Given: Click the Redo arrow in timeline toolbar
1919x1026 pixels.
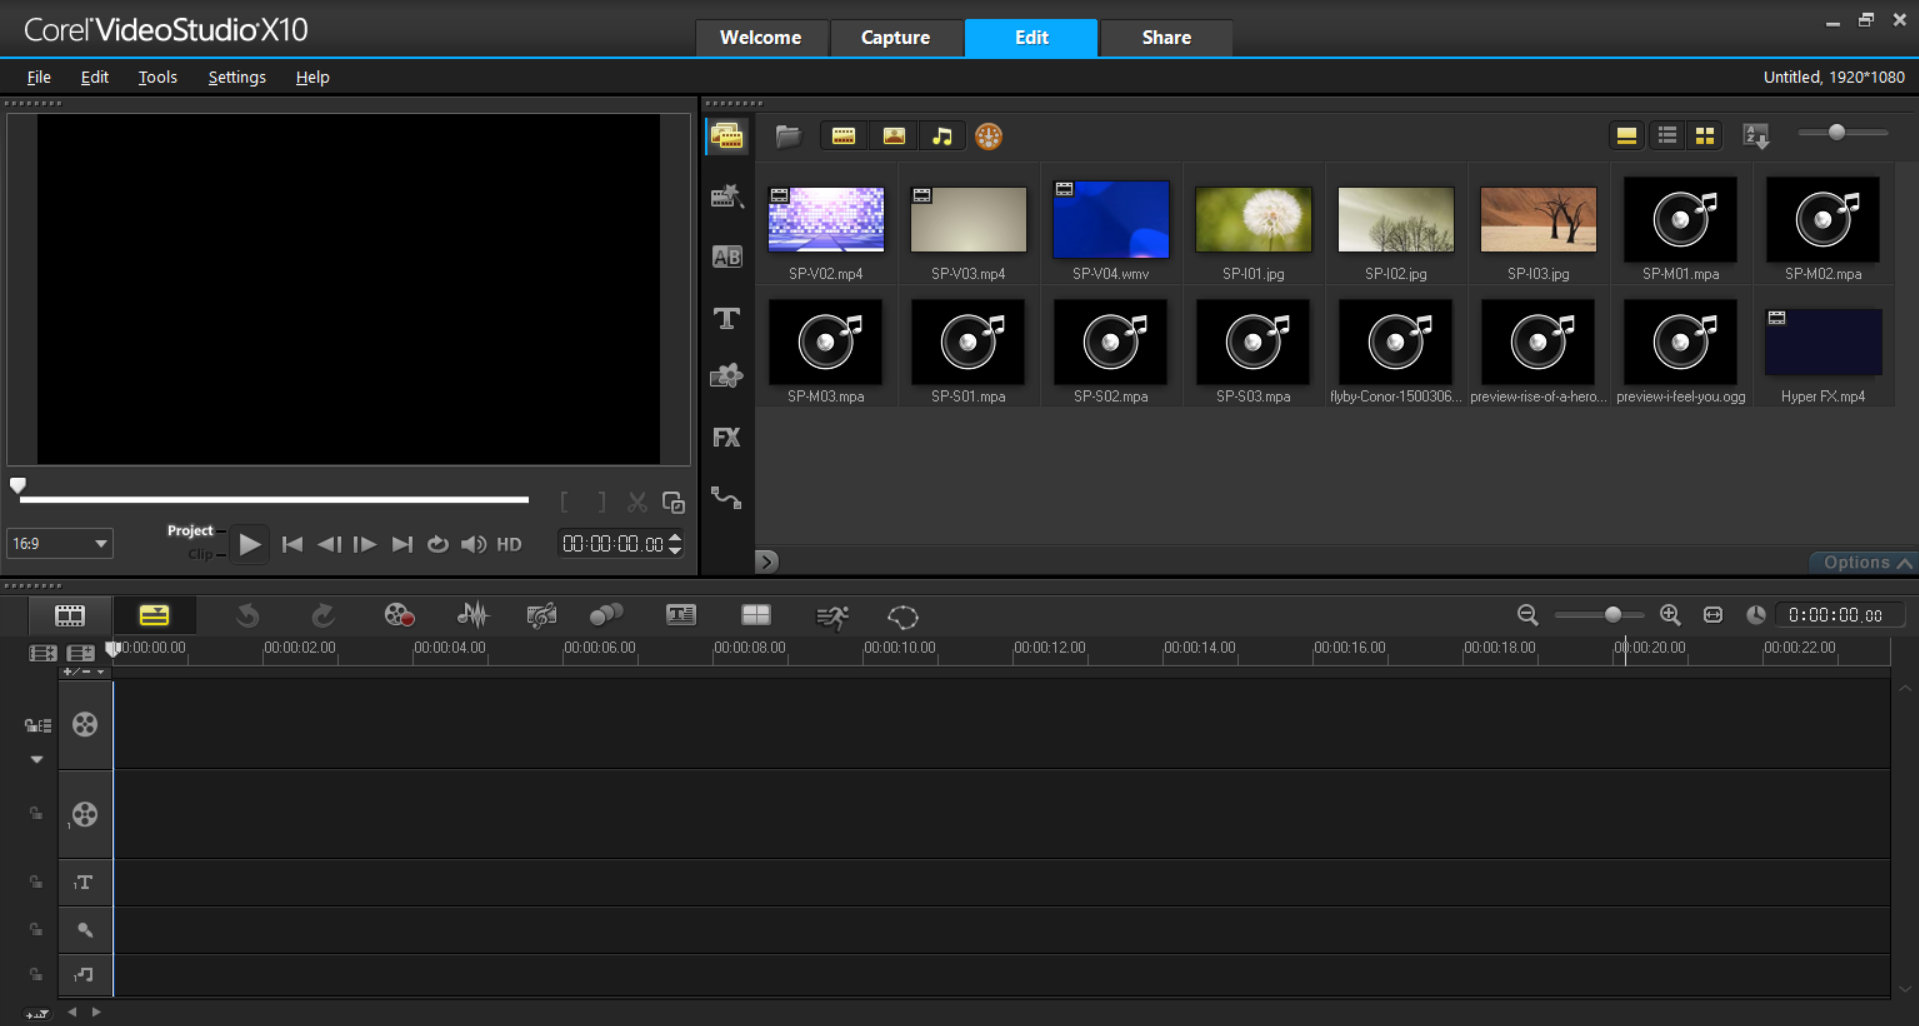Looking at the screenshot, I should point(322,616).
